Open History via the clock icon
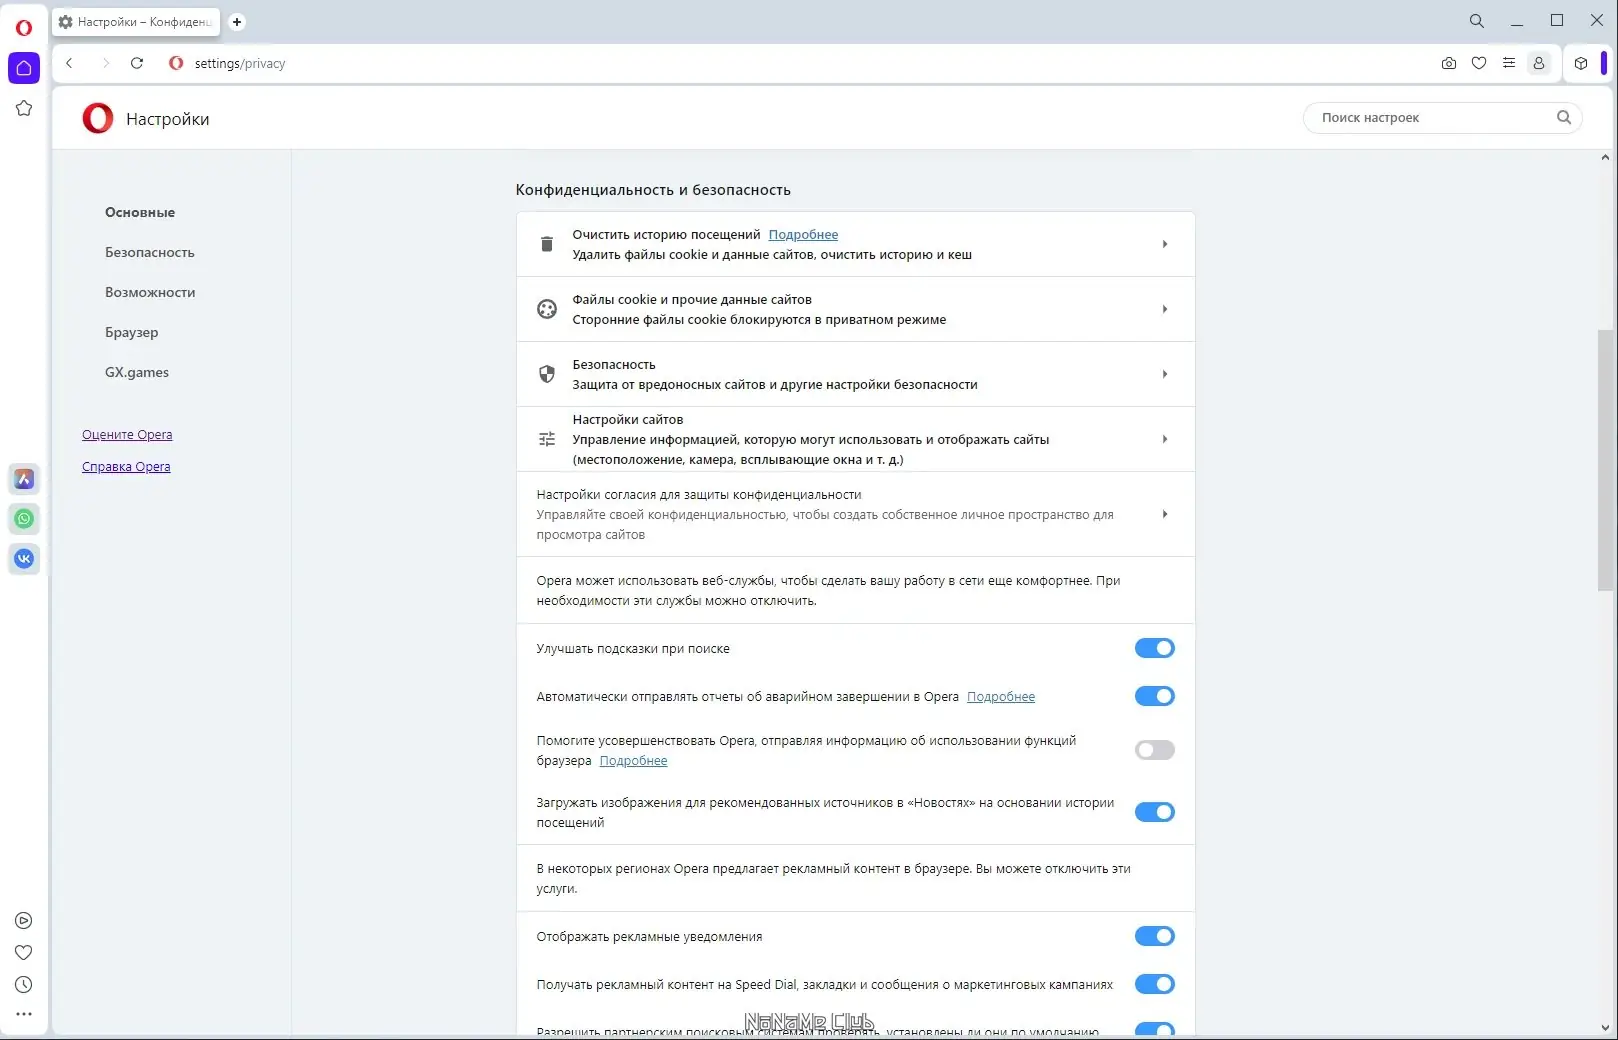 [x=24, y=984]
